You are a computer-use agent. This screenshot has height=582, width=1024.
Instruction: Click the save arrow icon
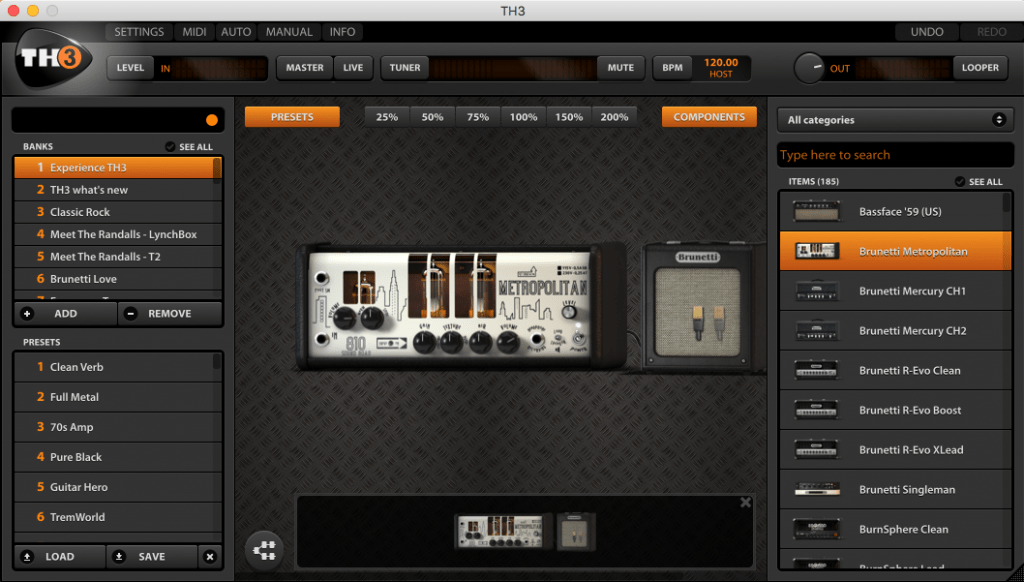118,557
